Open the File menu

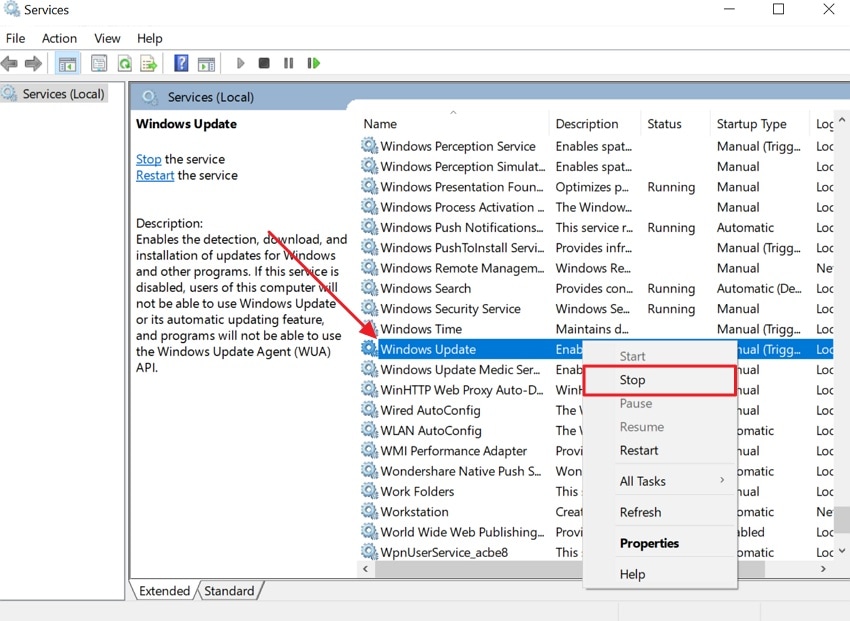pos(16,38)
